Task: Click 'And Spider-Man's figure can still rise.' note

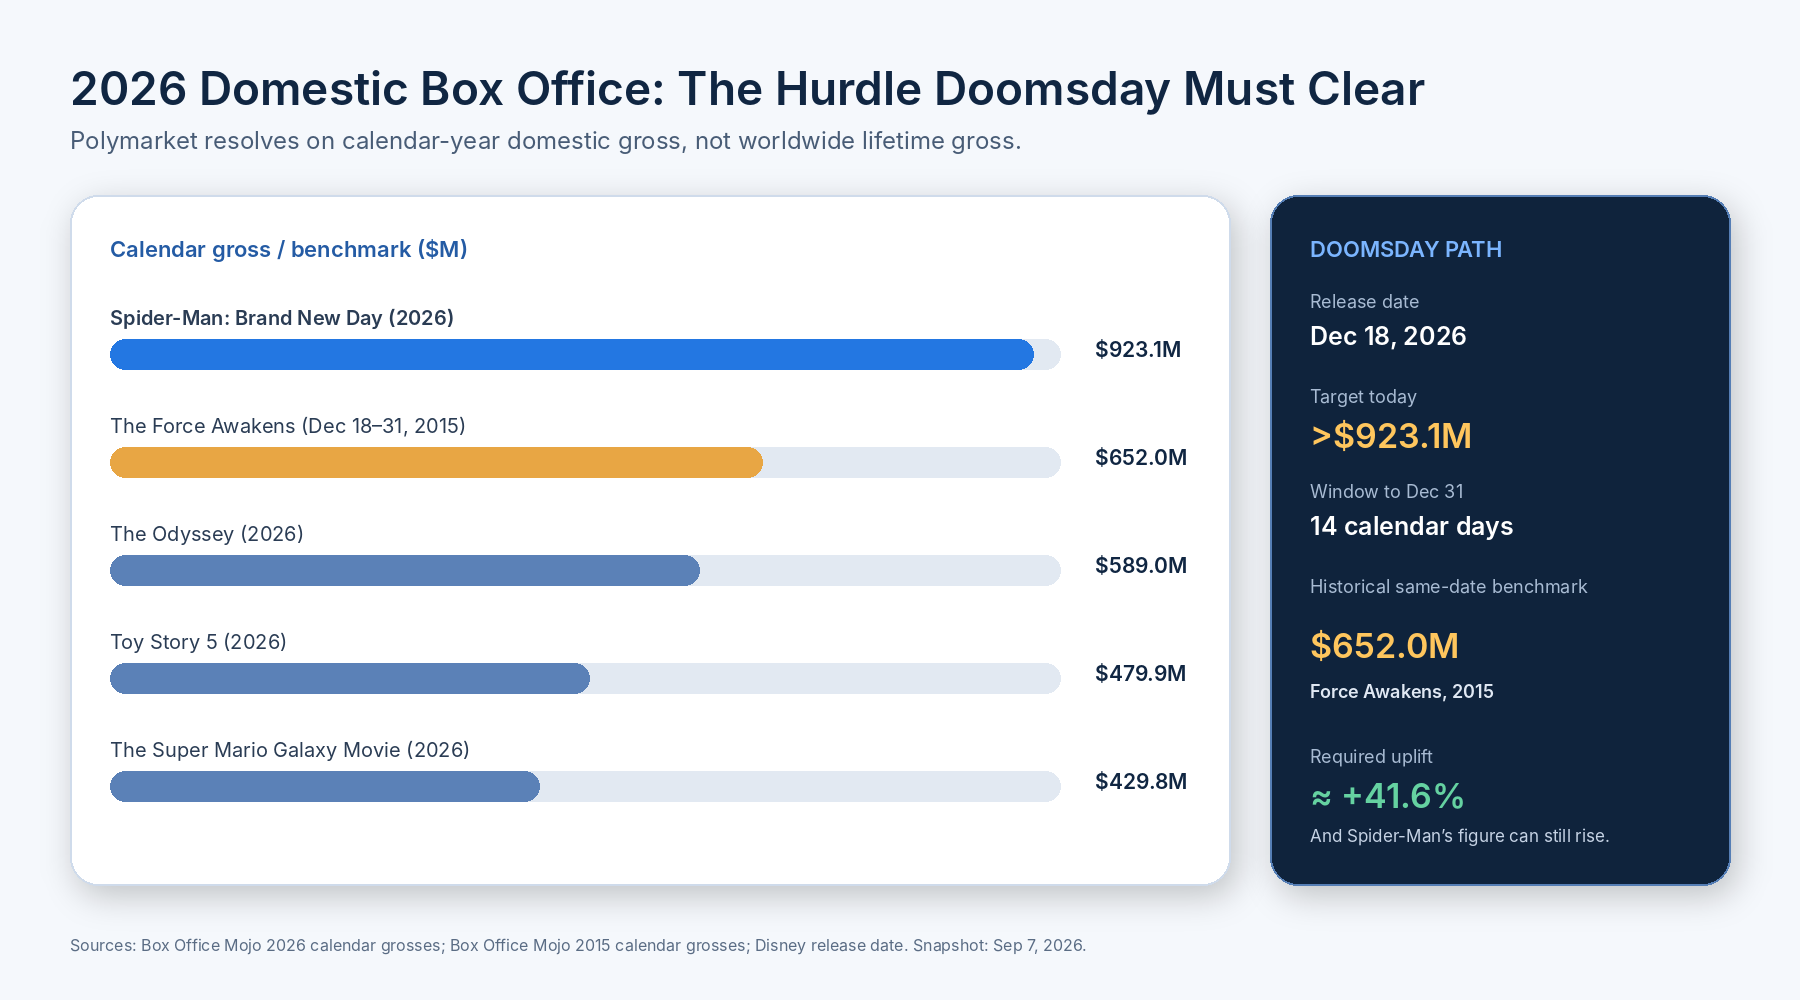Action: [x=1459, y=836]
